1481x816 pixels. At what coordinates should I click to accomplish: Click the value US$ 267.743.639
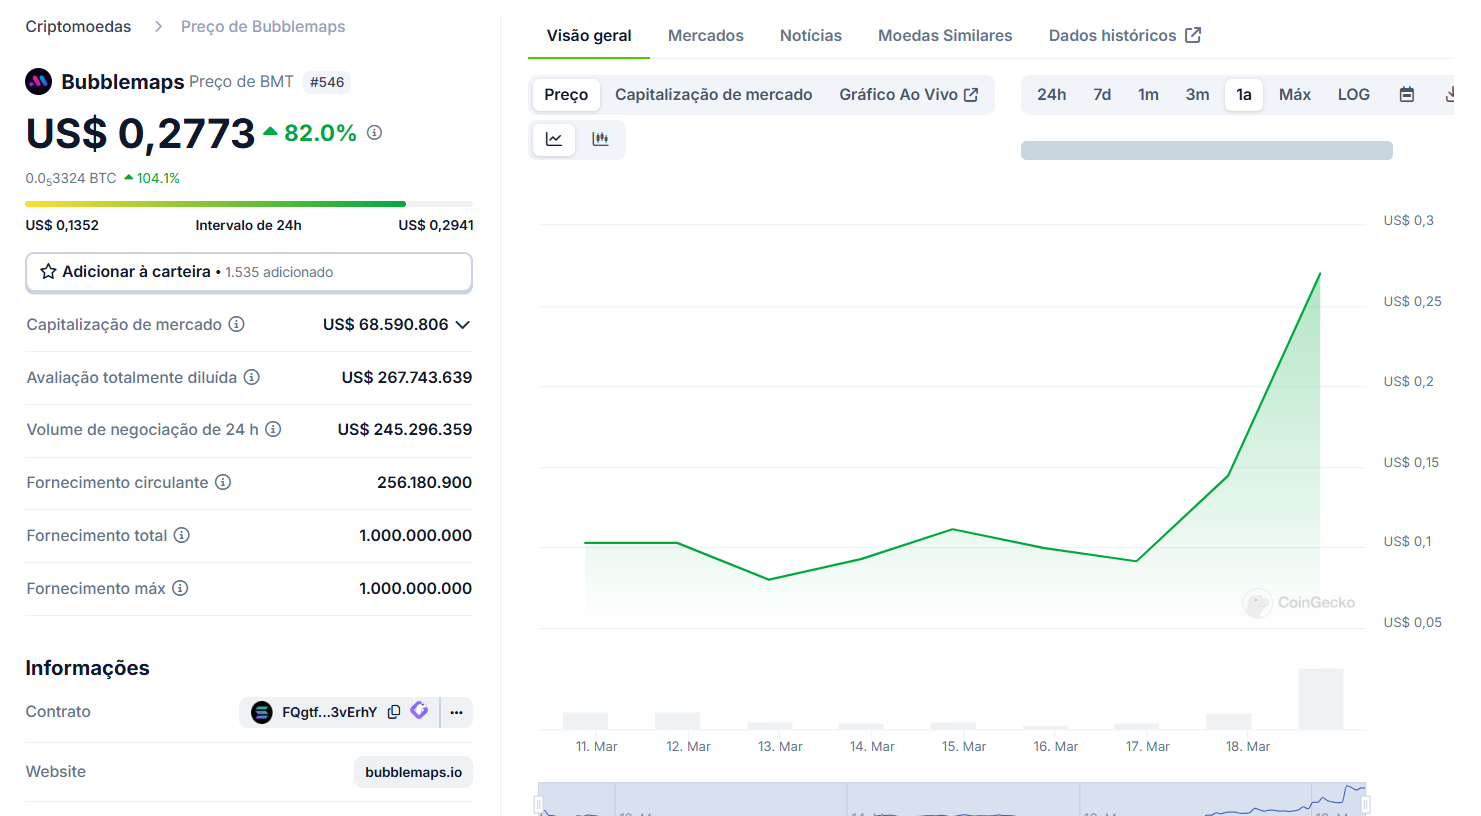pyautogui.click(x=407, y=377)
